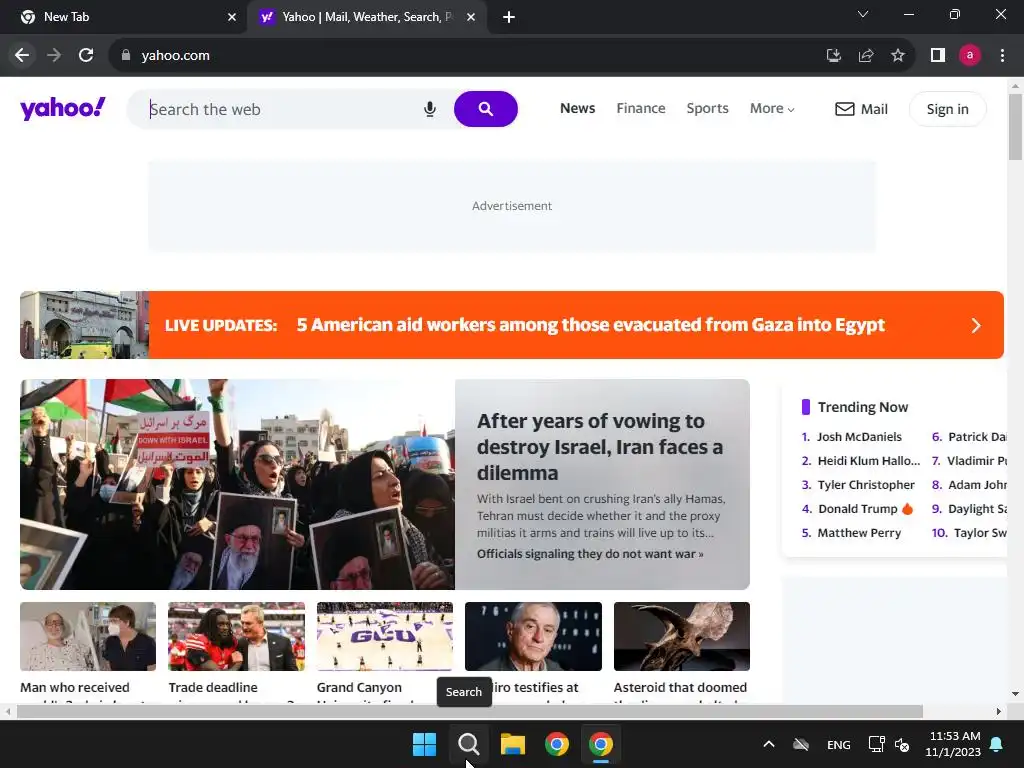Open Chrome profile avatar 'a'

pyautogui.click(x=970, y=56)
